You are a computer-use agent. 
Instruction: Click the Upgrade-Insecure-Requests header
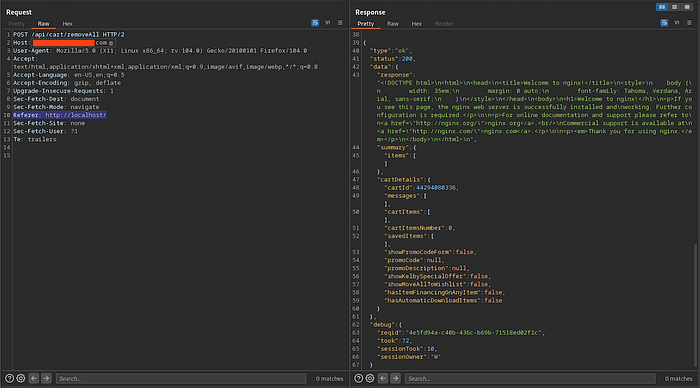click(63, 91)
